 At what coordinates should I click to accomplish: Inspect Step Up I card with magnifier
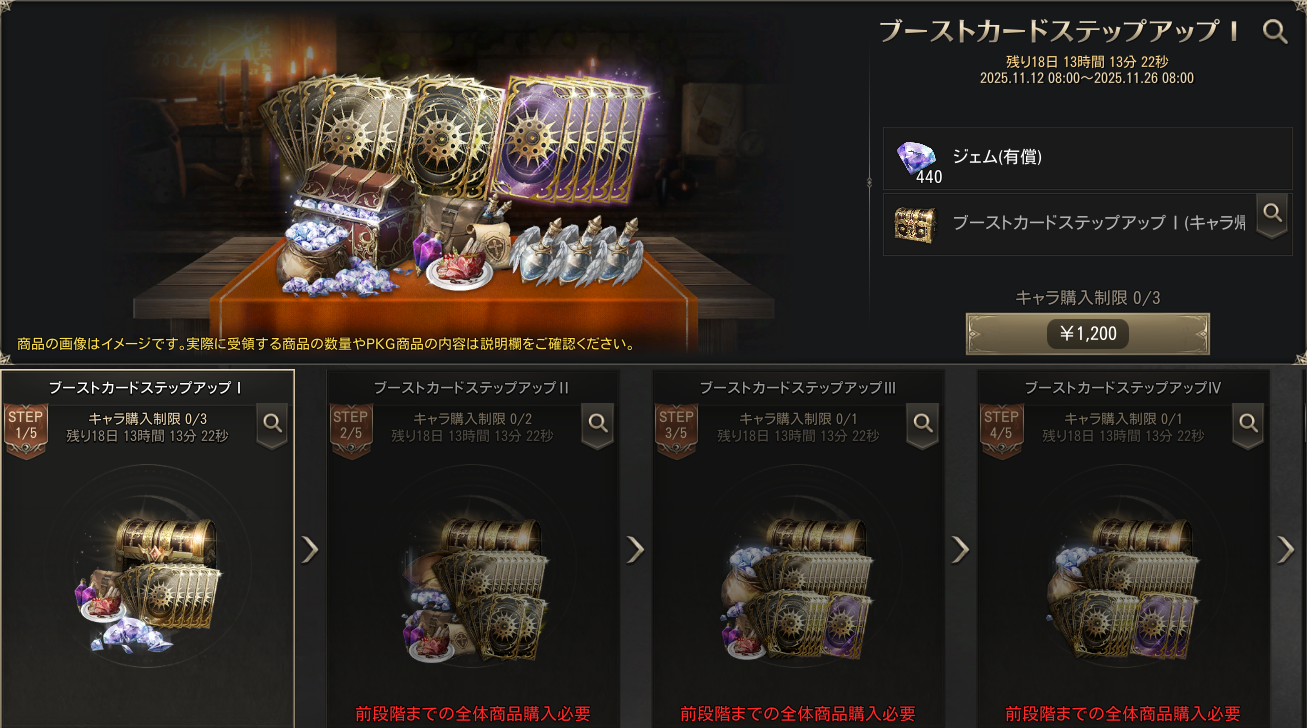(272, 425)
